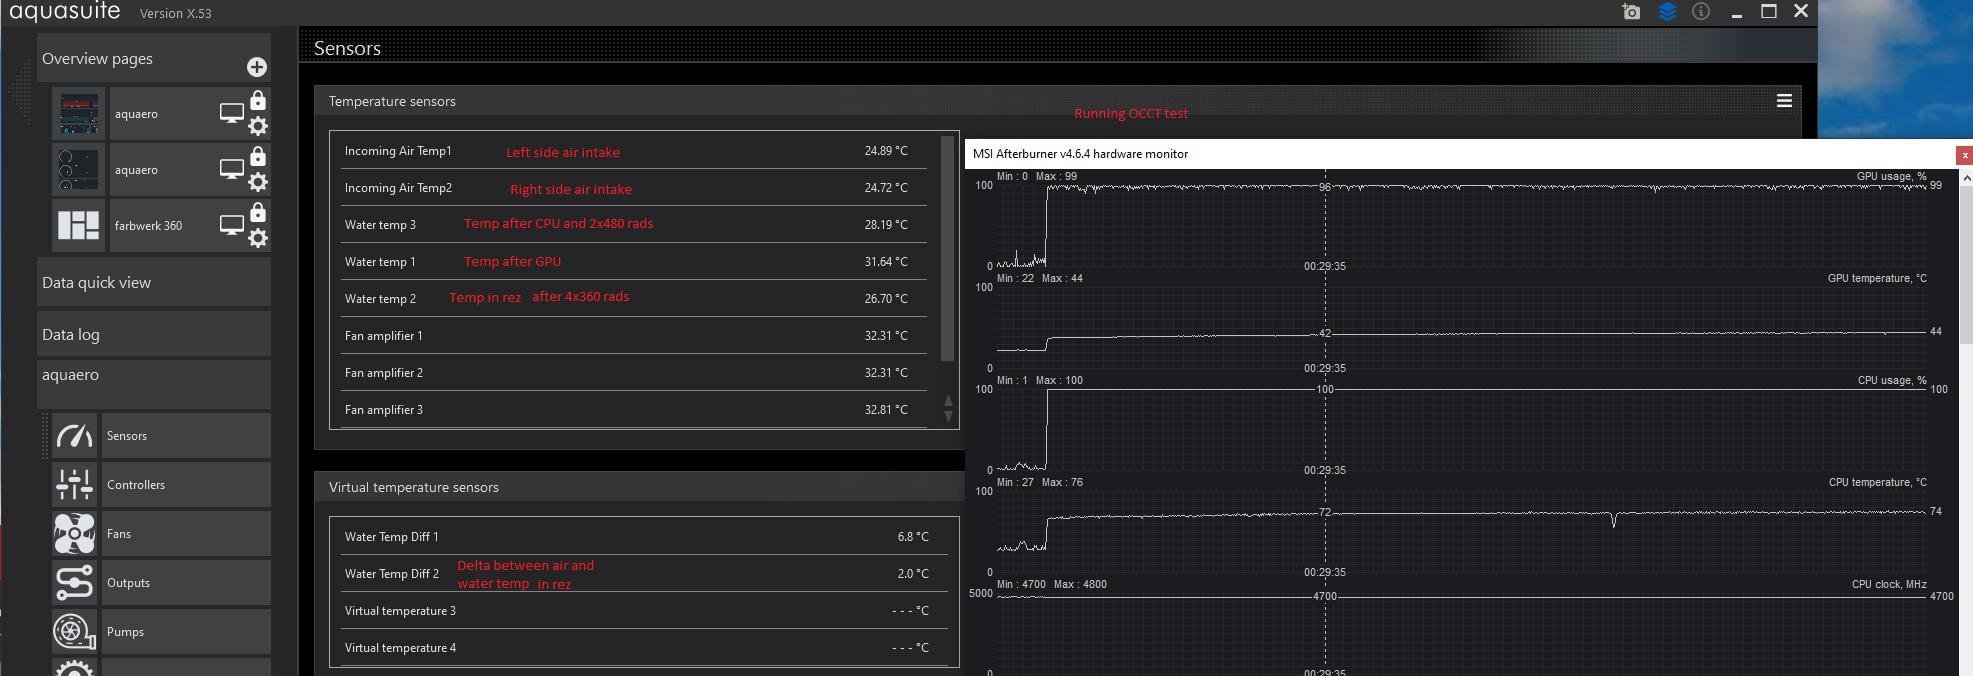Click the blue layers icon in title bar
1973x676 pixels.
1666,12
